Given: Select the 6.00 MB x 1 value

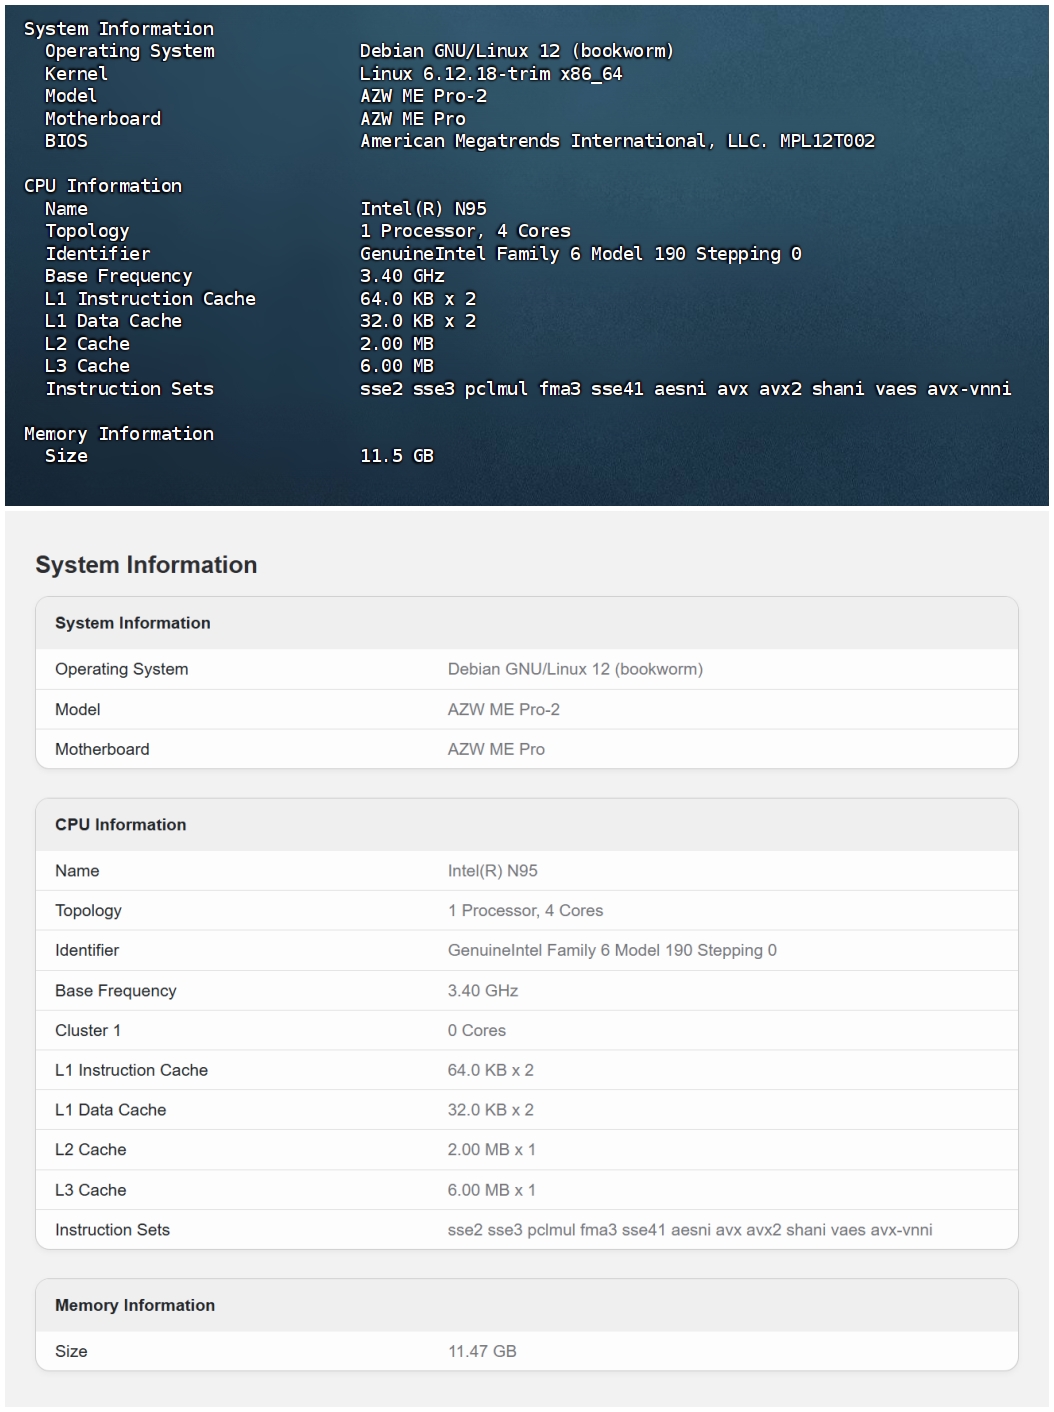Looking at the screenshot, I should [x=492, y=1190].
